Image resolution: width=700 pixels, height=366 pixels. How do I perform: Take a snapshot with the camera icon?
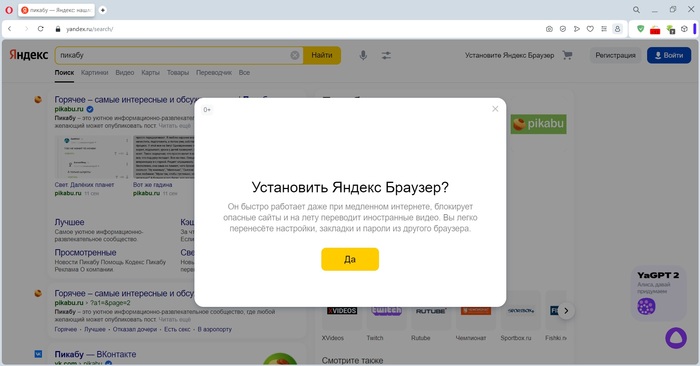tap(549, 29)
